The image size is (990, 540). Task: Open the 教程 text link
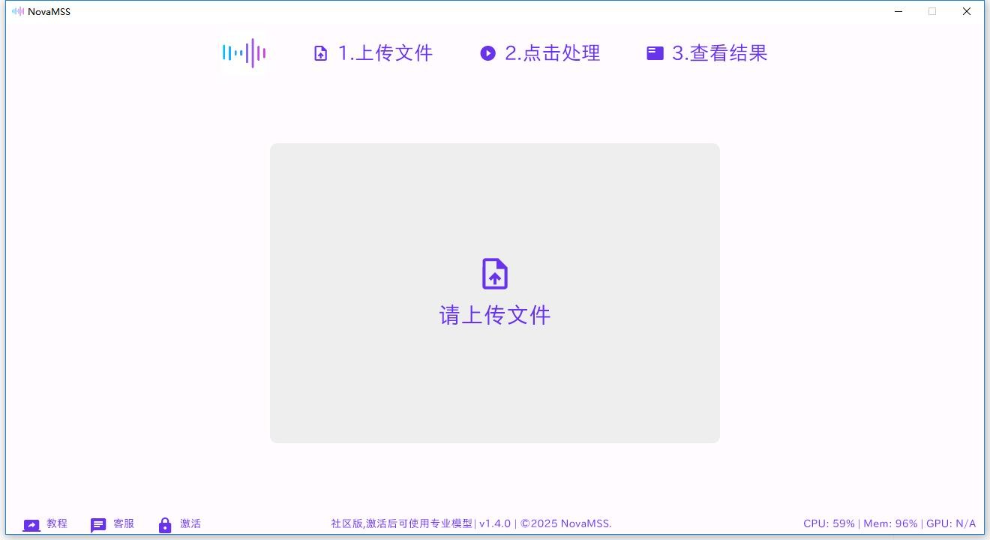coord(57,524)
